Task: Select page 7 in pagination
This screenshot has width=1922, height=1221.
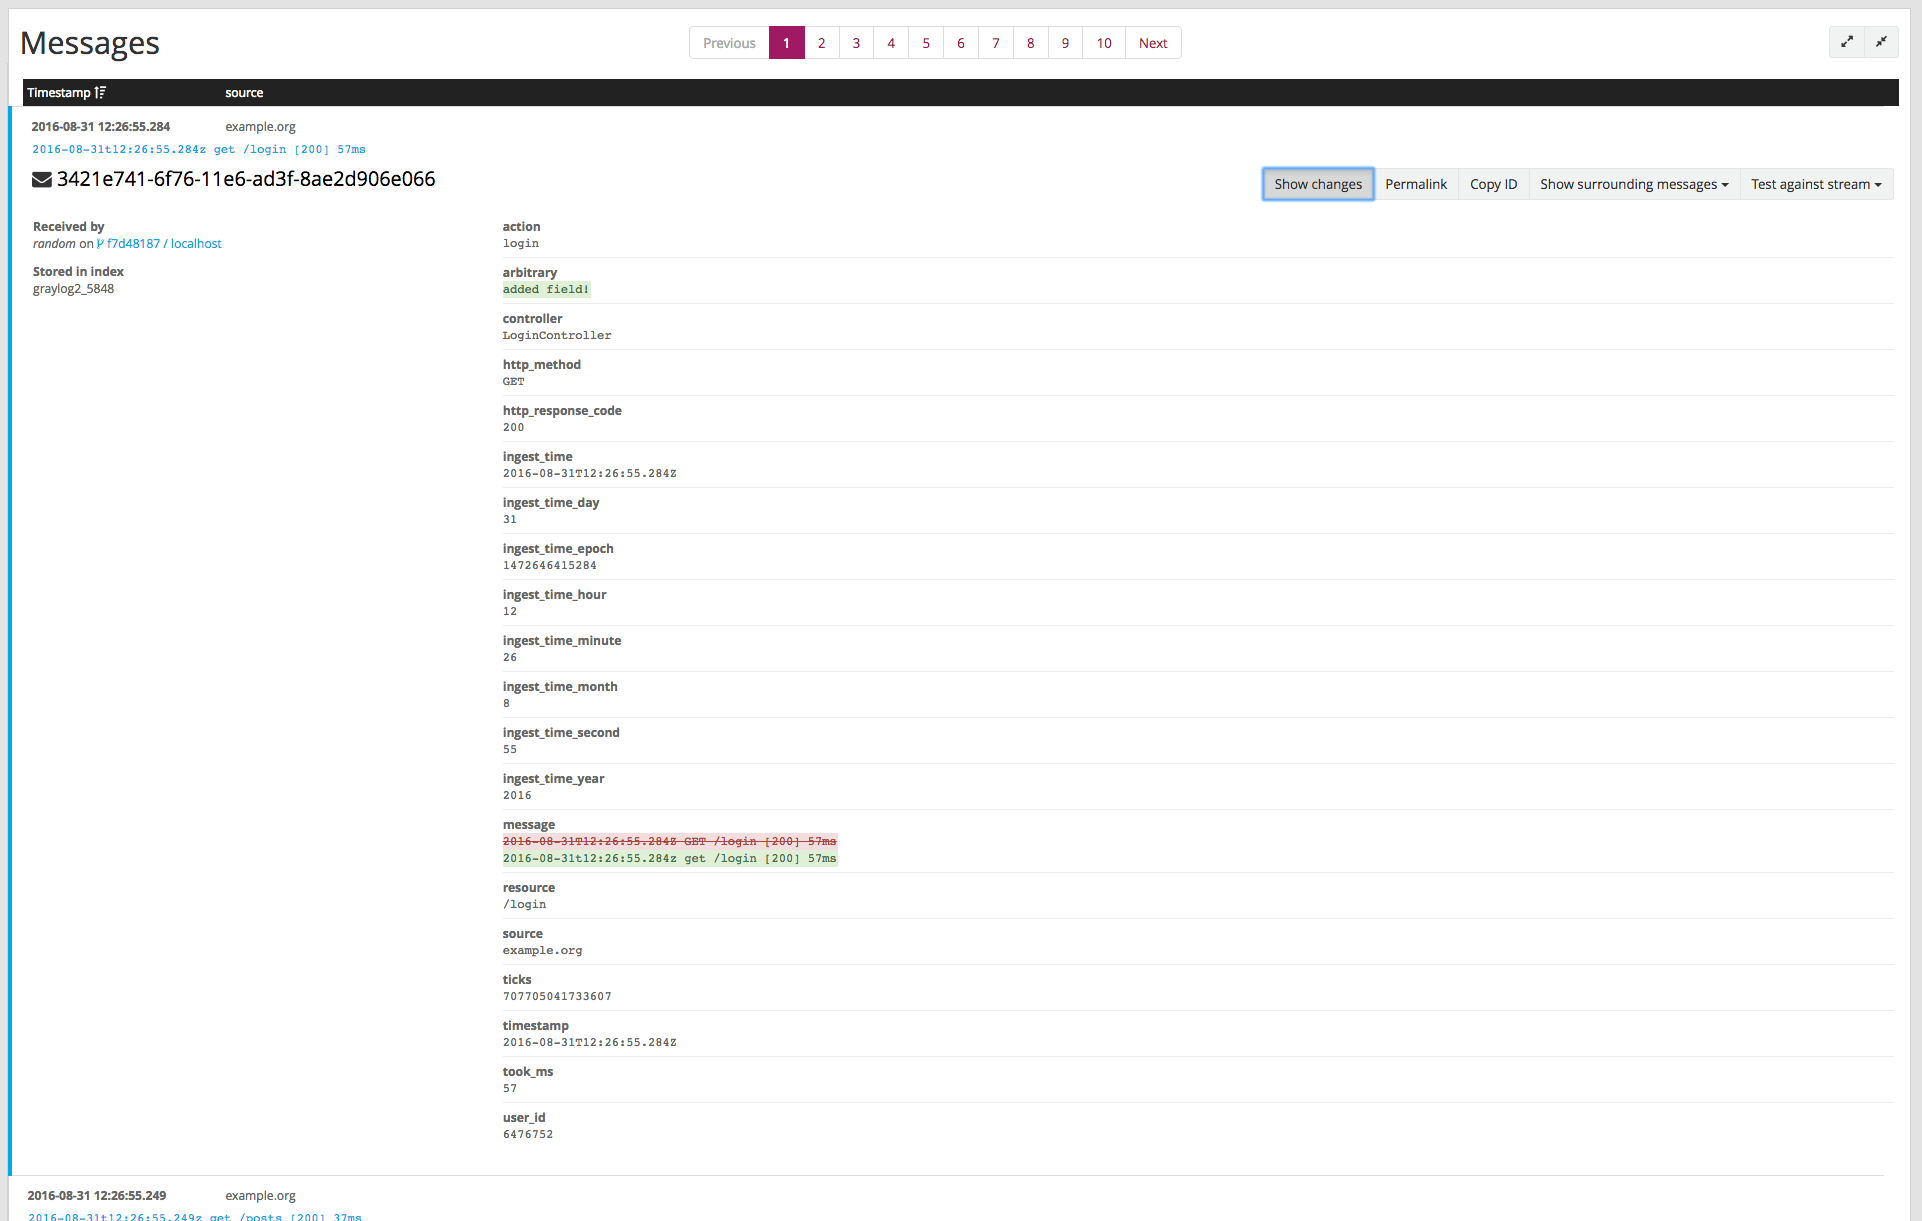Action: 996,43
